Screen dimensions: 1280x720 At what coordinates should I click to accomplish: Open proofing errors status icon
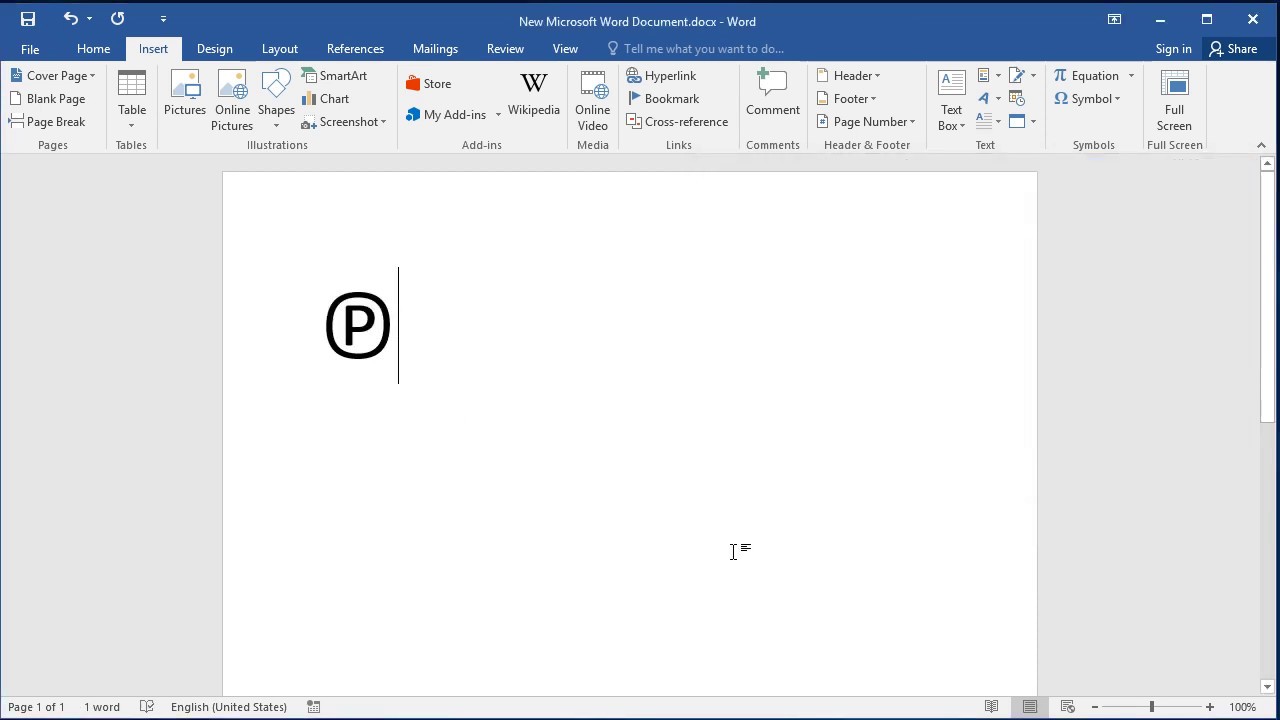(147, 707)
